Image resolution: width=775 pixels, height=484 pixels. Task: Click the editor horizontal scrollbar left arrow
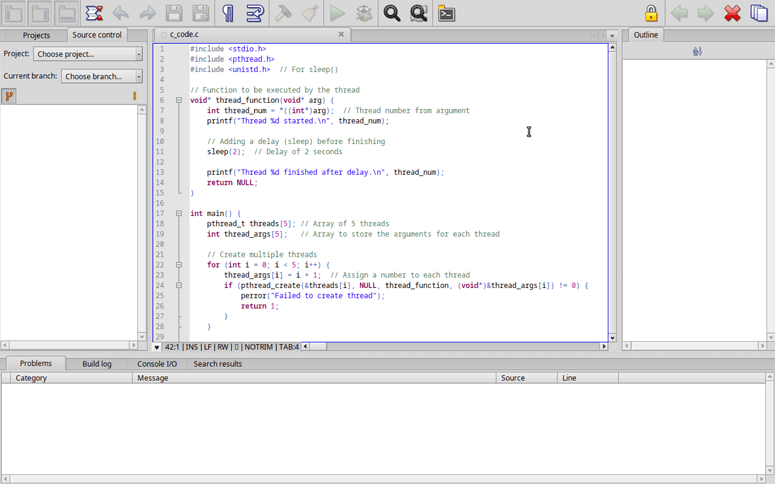click(305, 347)
